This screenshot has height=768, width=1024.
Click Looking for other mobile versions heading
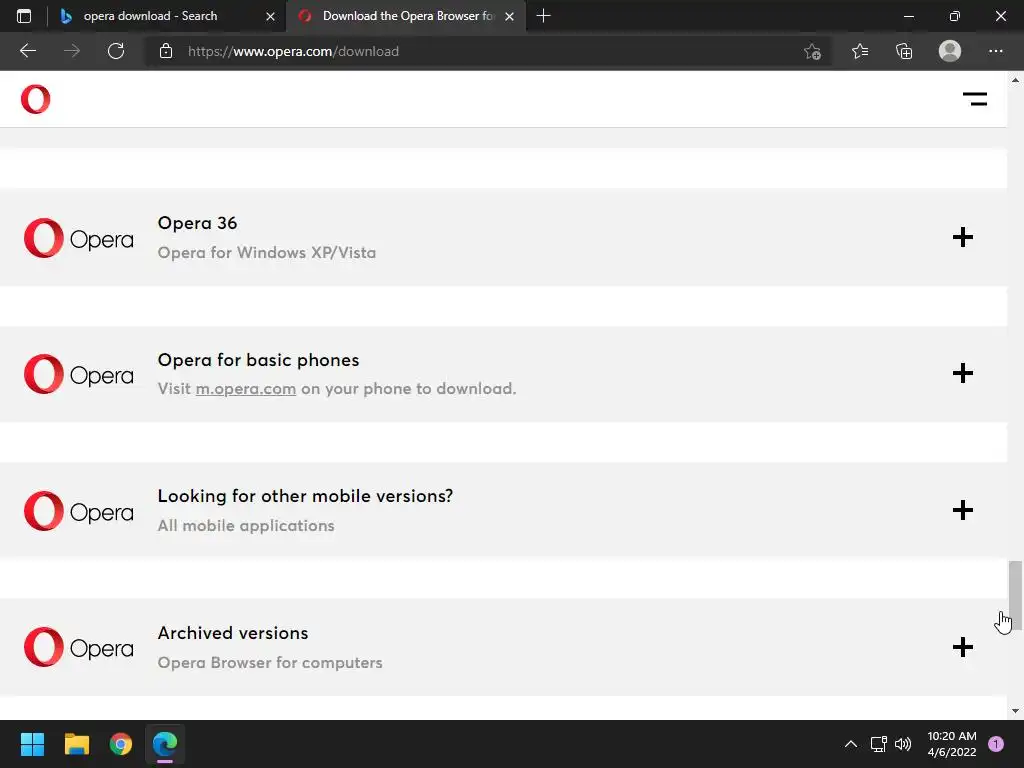[305, 496]
